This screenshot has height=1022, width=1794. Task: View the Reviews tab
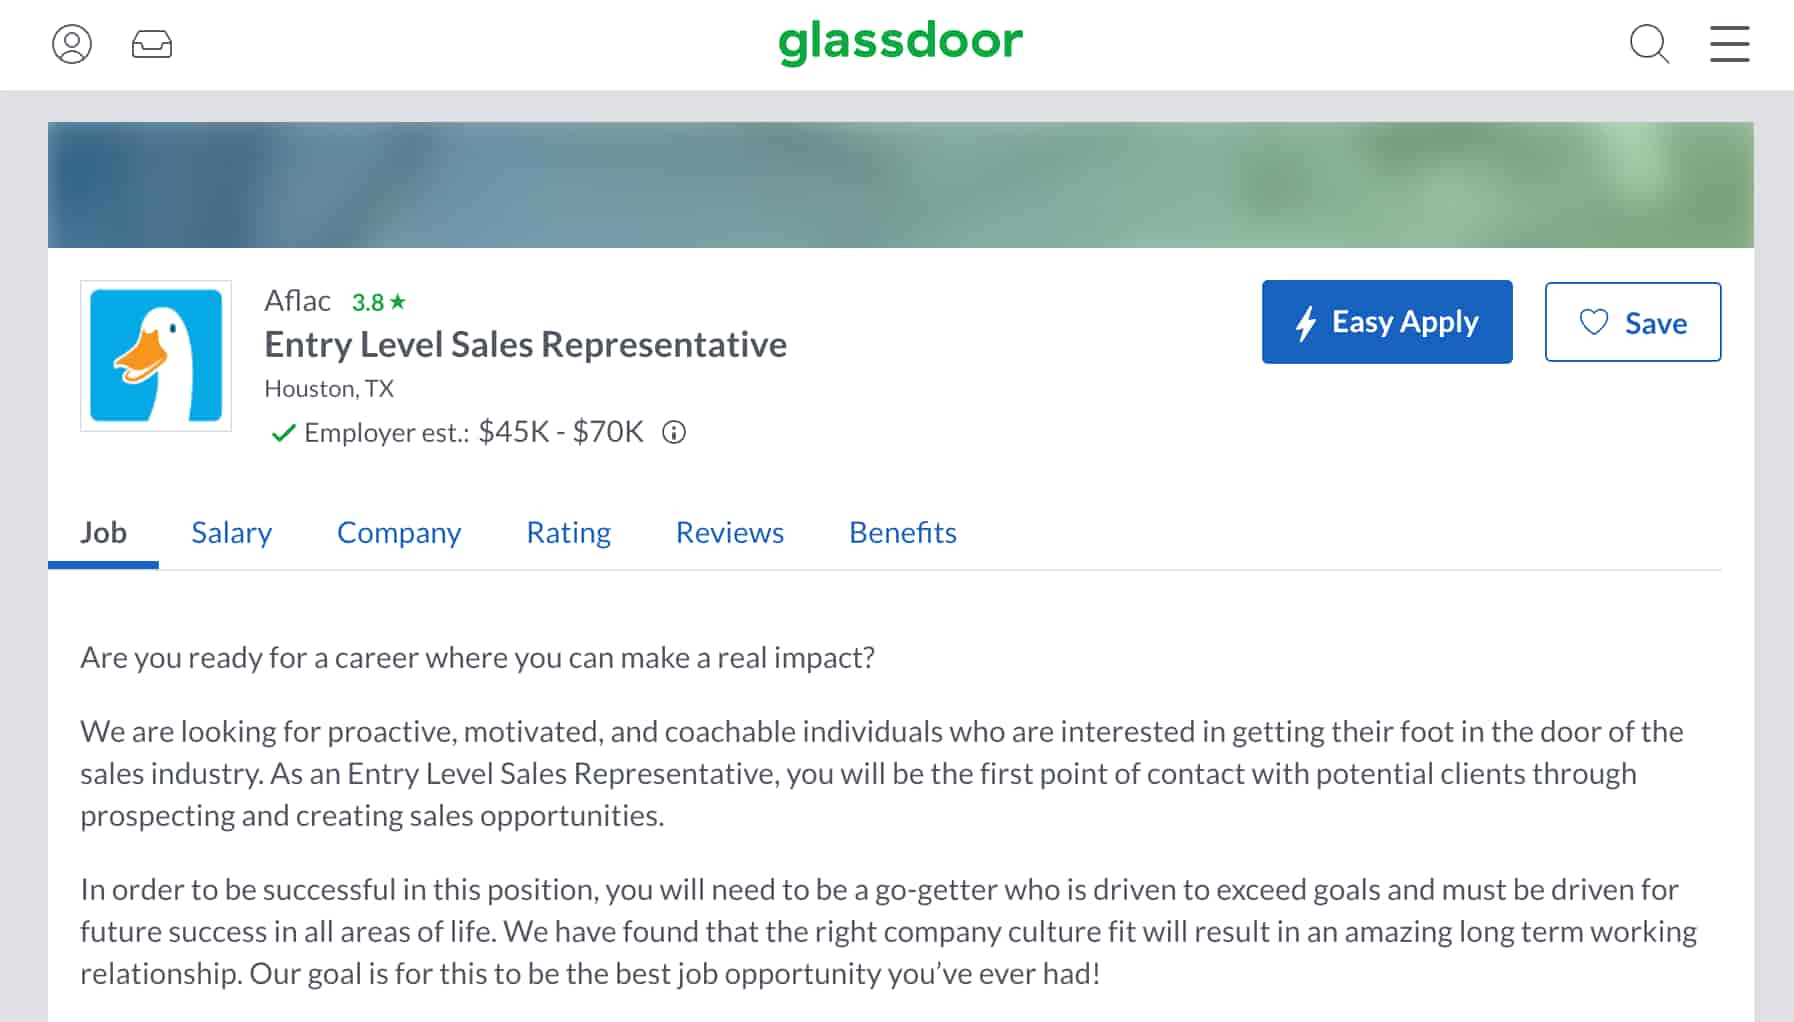729,533
